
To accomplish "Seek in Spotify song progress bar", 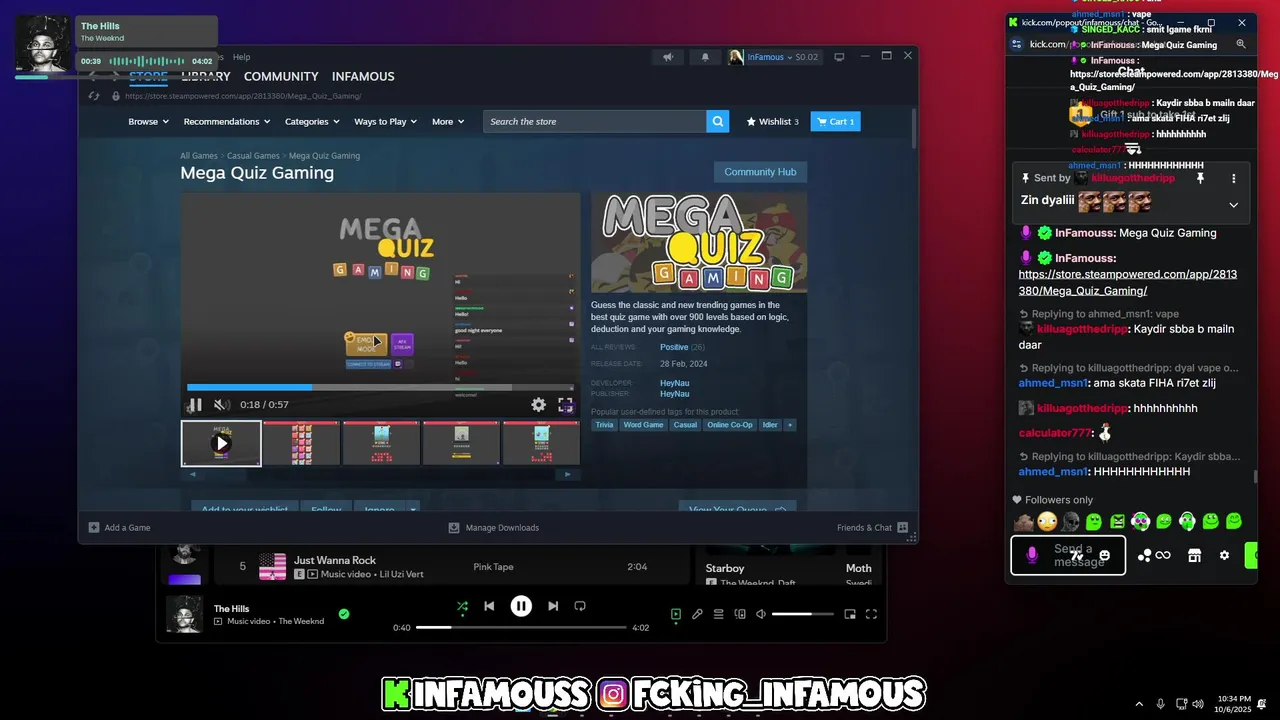I will (520, 627).
